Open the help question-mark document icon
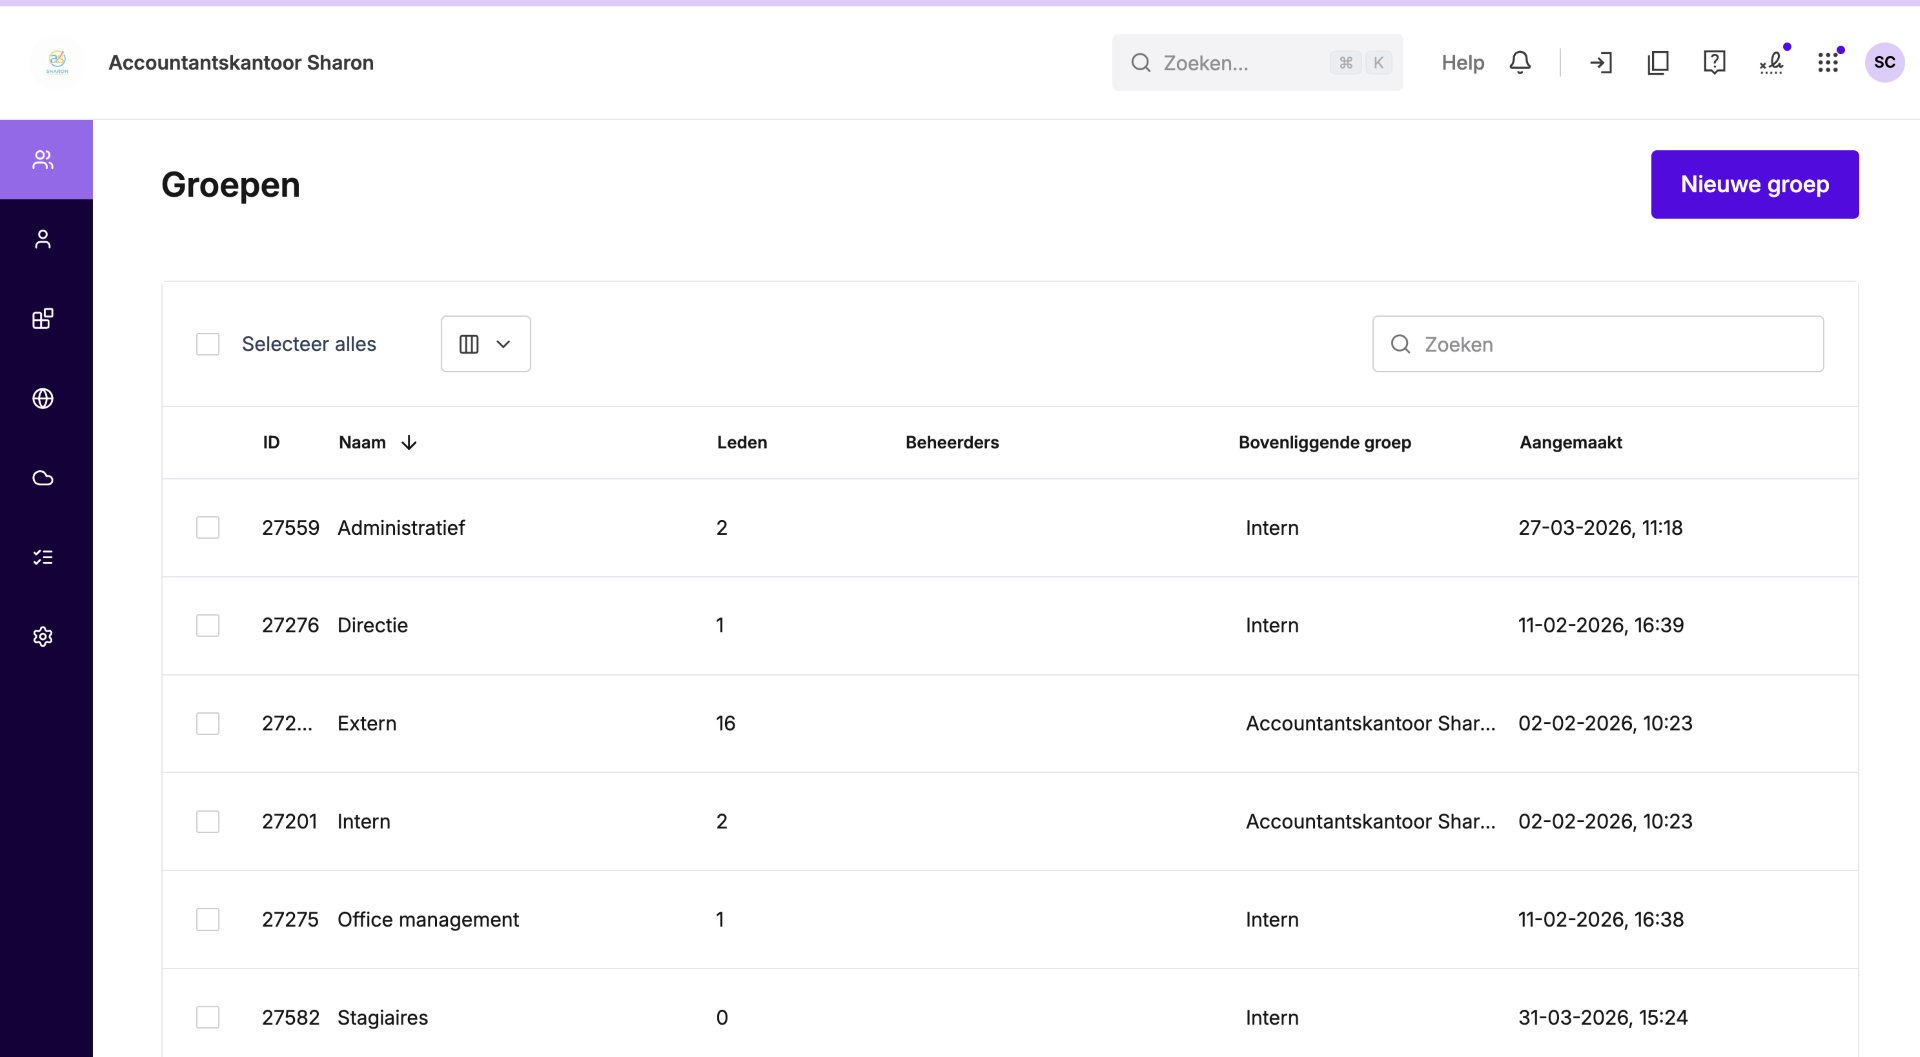This screenshot has height=1057, width=1920. [x=1714, y=62]
